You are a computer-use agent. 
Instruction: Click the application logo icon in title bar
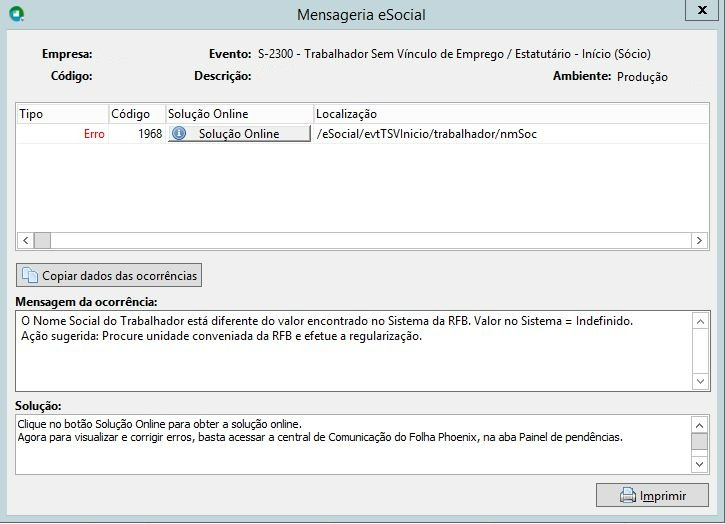(x=17, y=14)
